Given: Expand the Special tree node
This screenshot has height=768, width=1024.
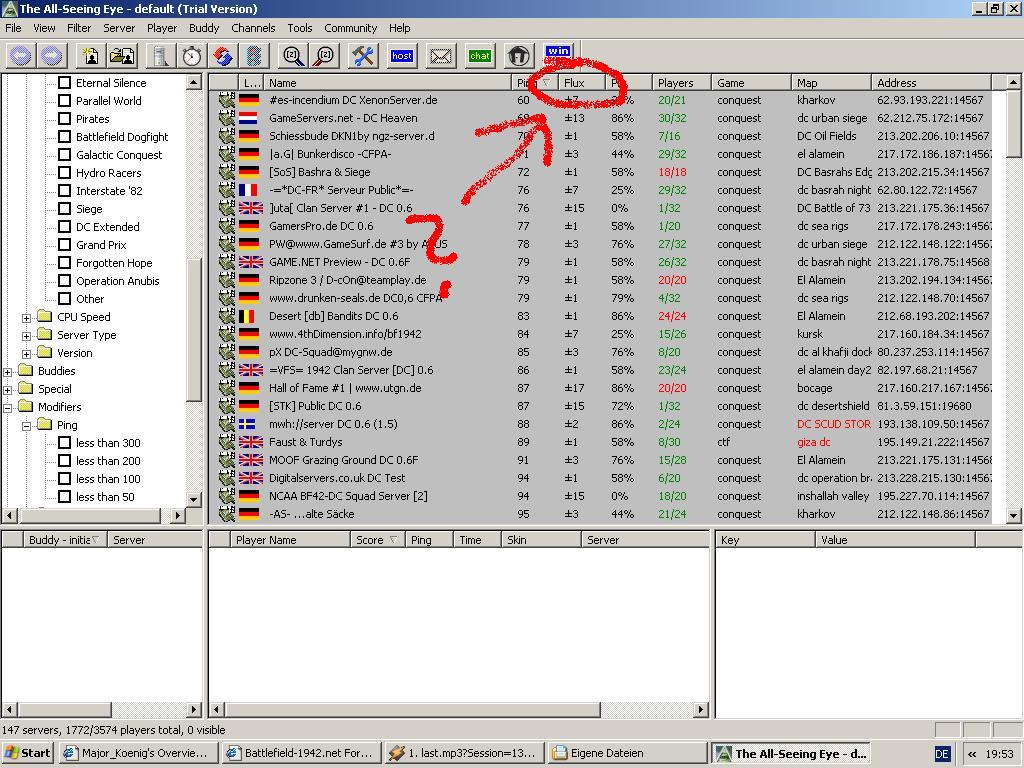Looking at the screenshot, I should click(x=8, y=390).
